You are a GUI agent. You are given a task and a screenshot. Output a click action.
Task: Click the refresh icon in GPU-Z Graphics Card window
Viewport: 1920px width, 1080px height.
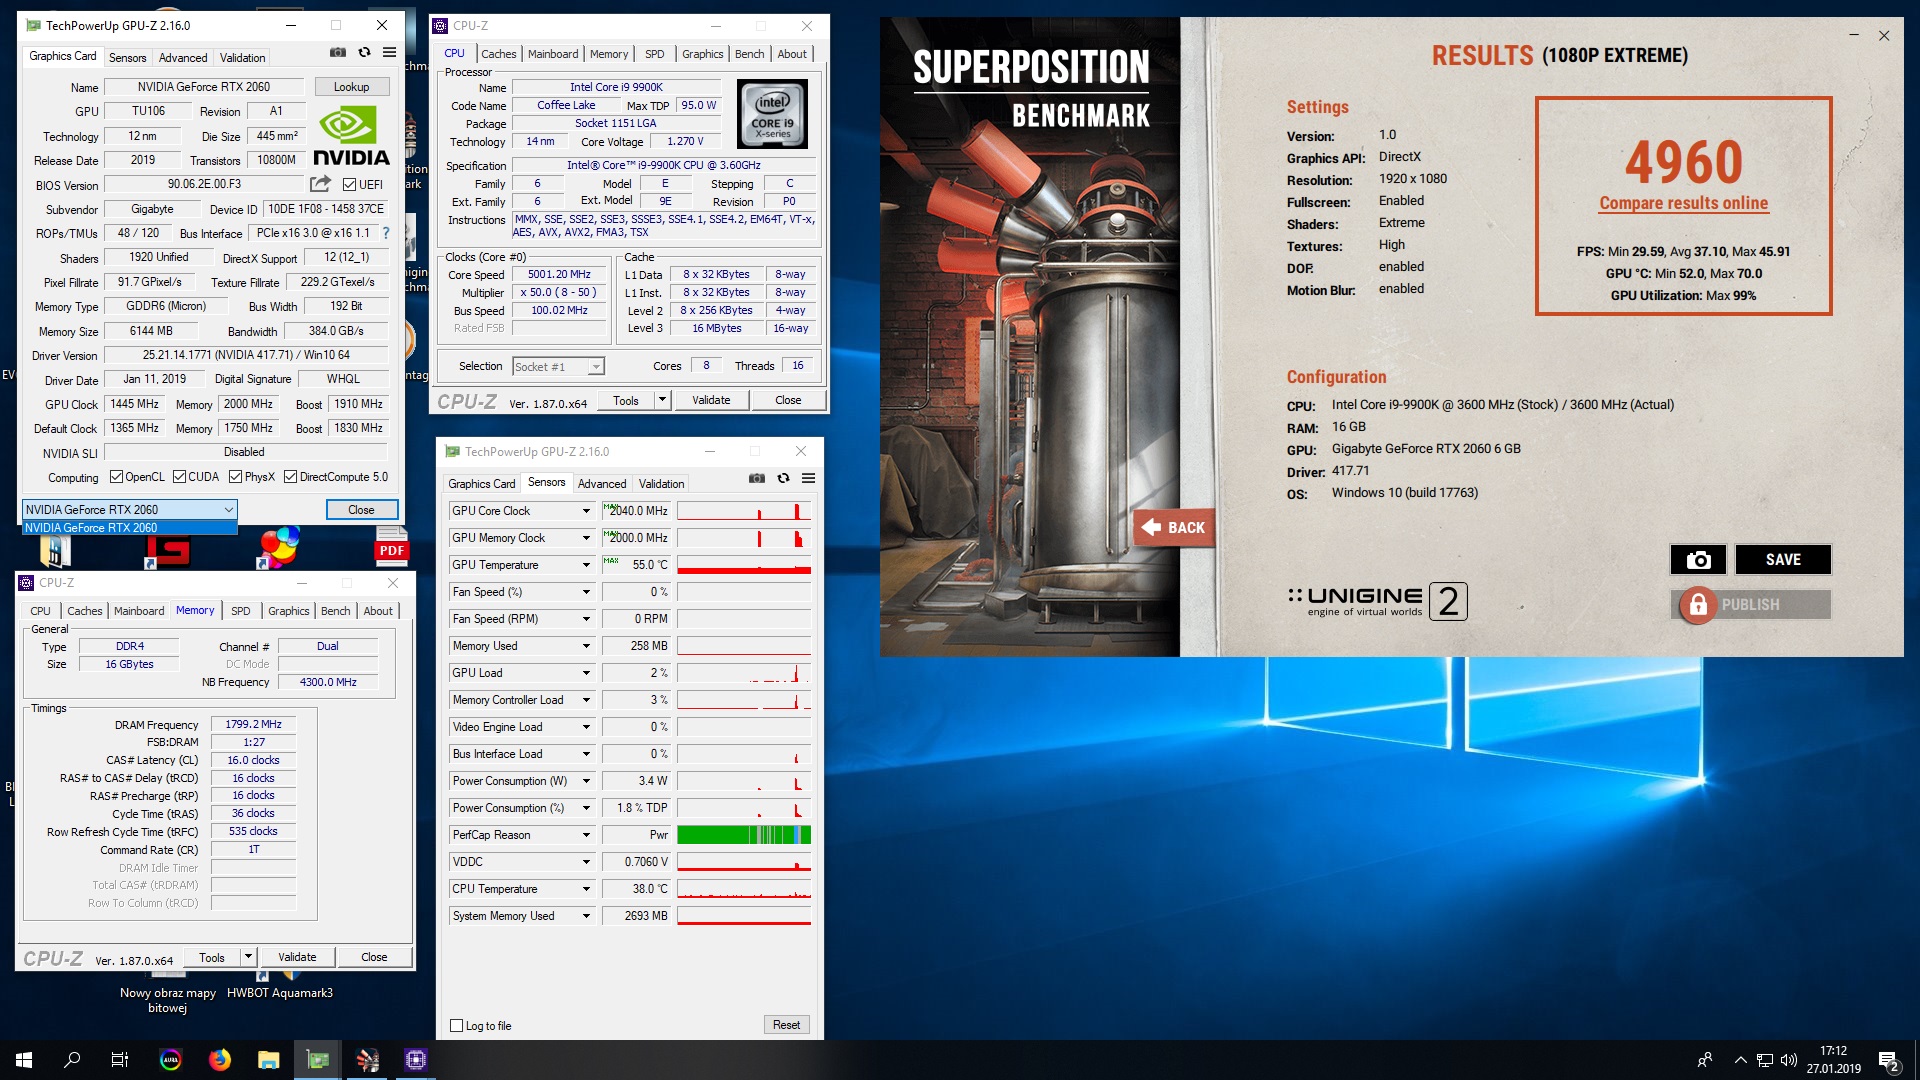pyautogui.click(x=364, y=53)
